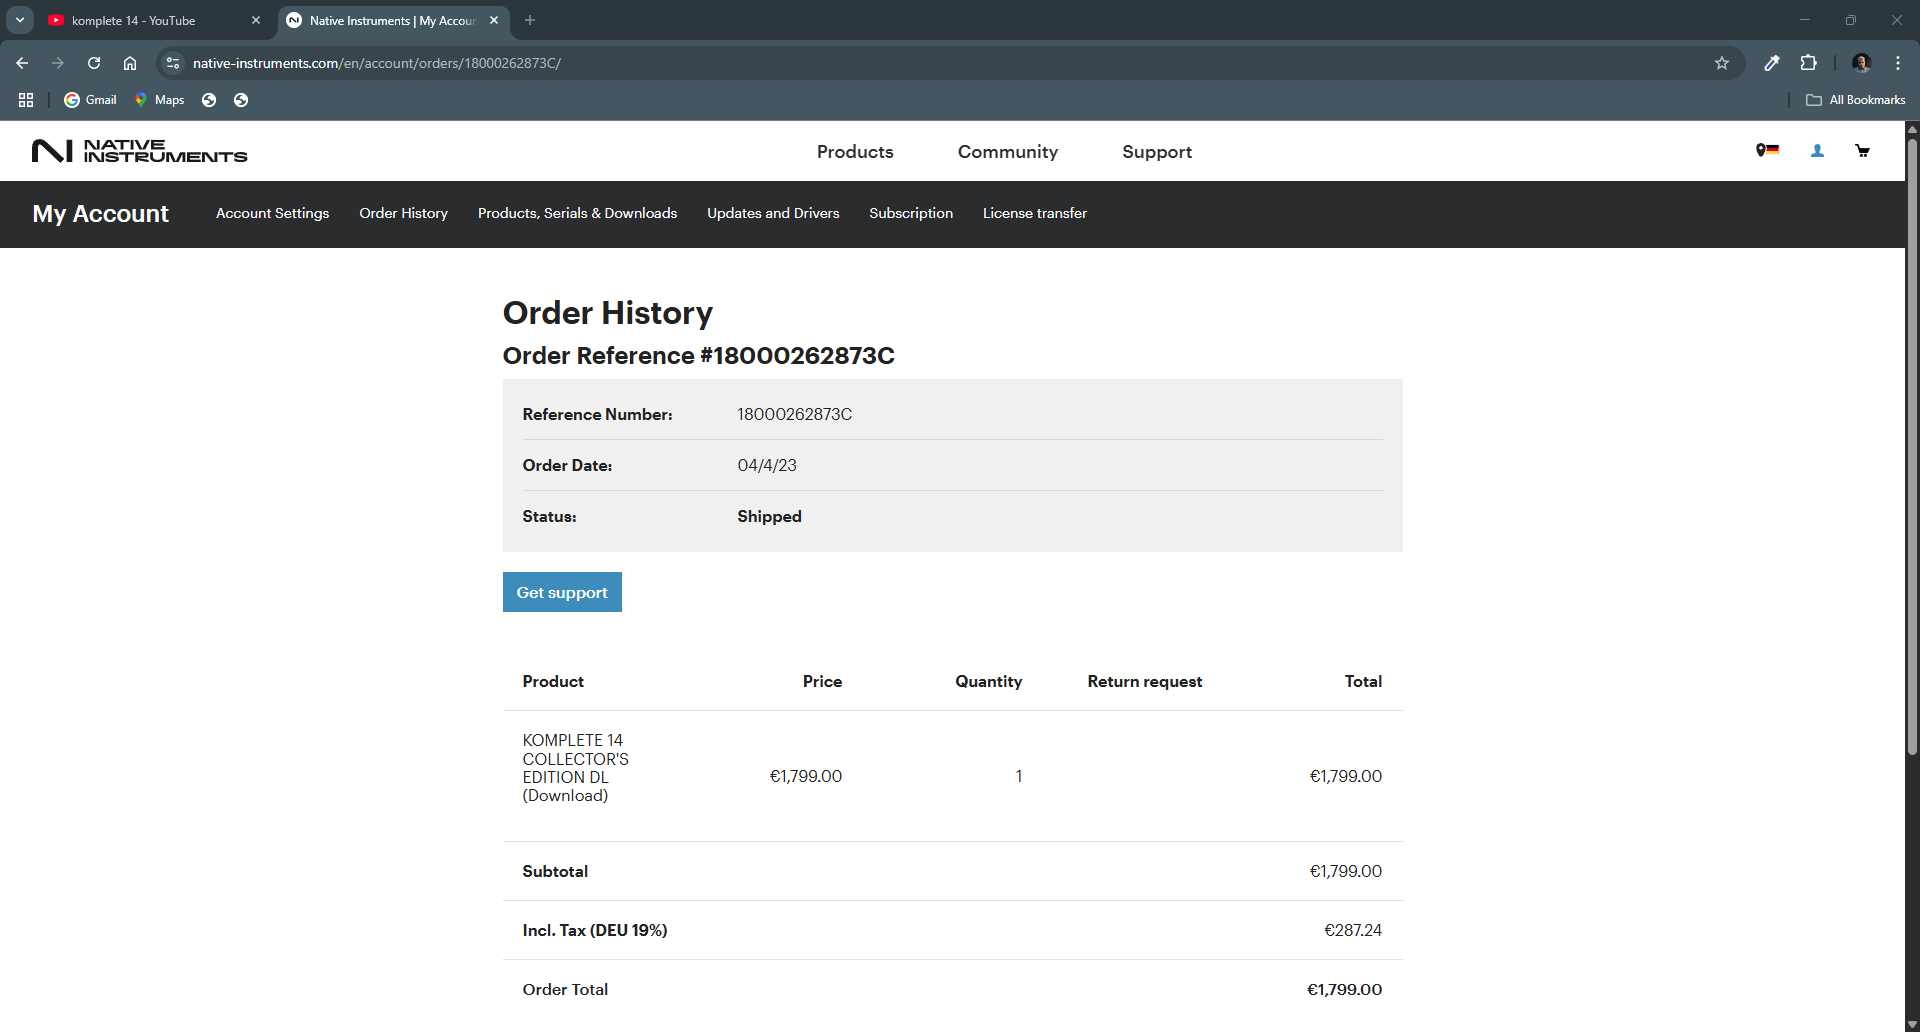Open License transfer page
The height and width of the screenshot is (1032, 1920).
1035,213
